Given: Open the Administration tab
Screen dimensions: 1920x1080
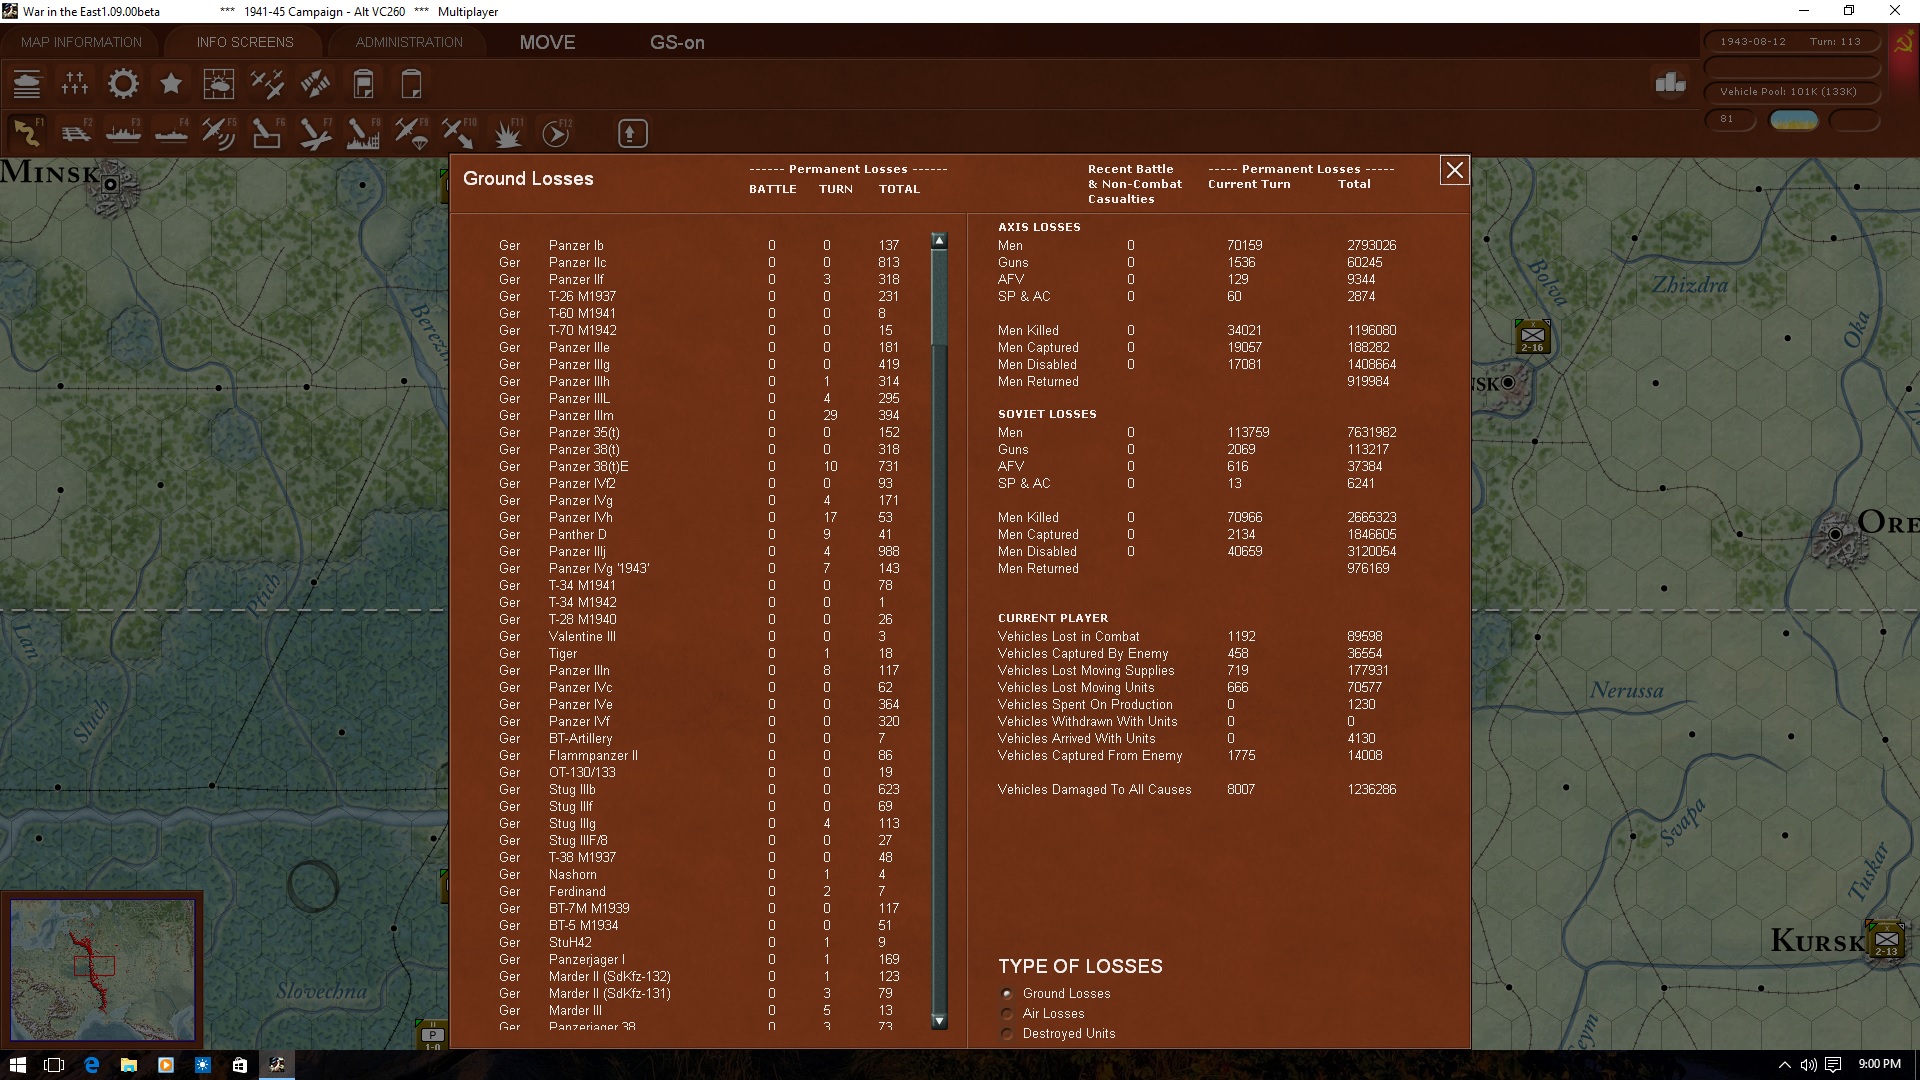Looking at the screenshot, I should point(409,42).
